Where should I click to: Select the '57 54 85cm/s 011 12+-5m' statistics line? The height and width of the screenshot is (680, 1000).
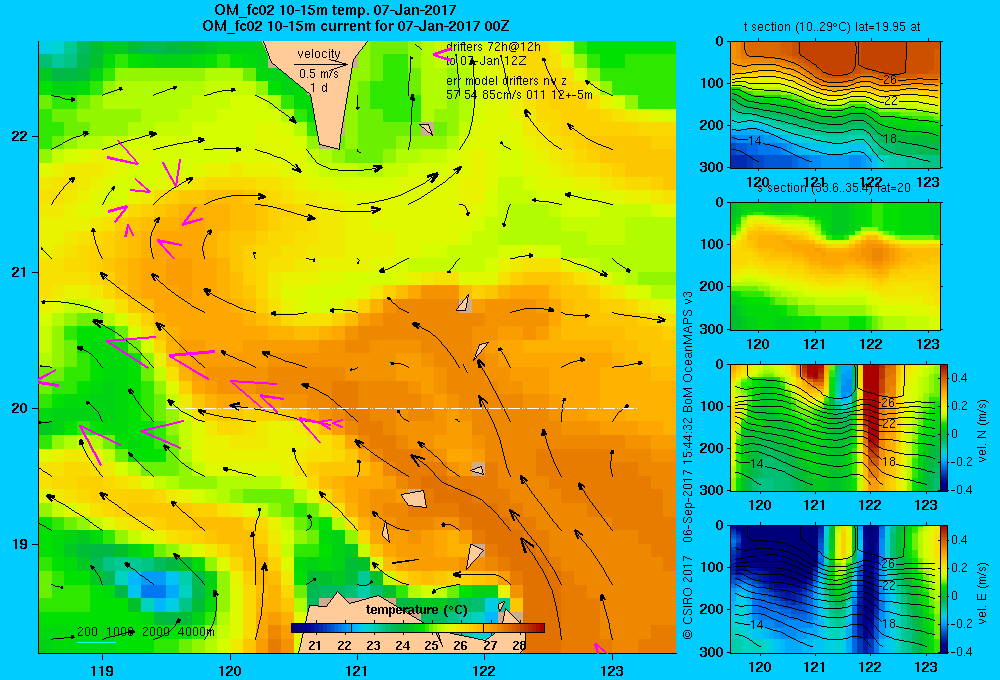coord(519,95)
